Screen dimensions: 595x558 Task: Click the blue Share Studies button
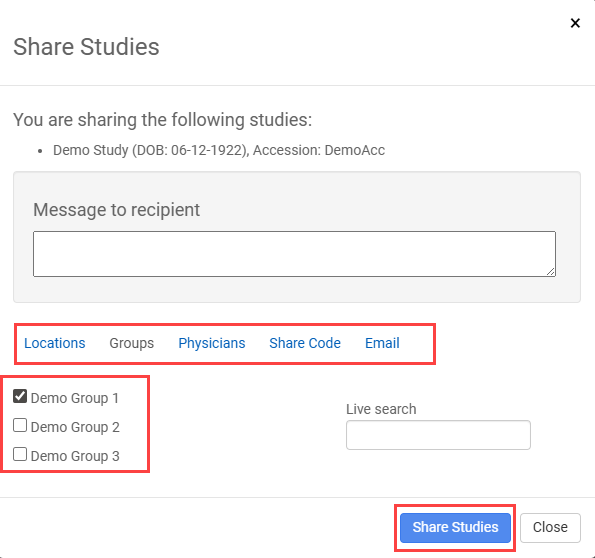point(455,527)
